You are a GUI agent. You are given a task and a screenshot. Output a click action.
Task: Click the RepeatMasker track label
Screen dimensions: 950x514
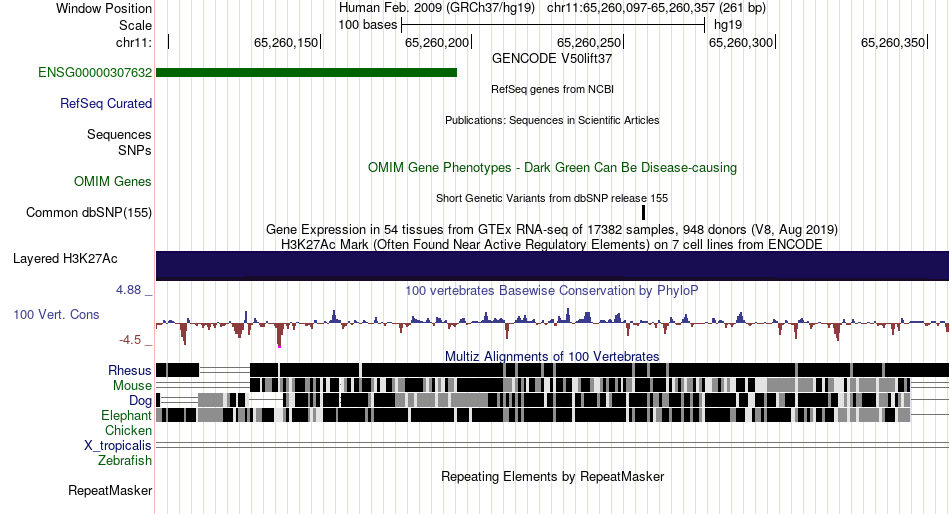110,490
